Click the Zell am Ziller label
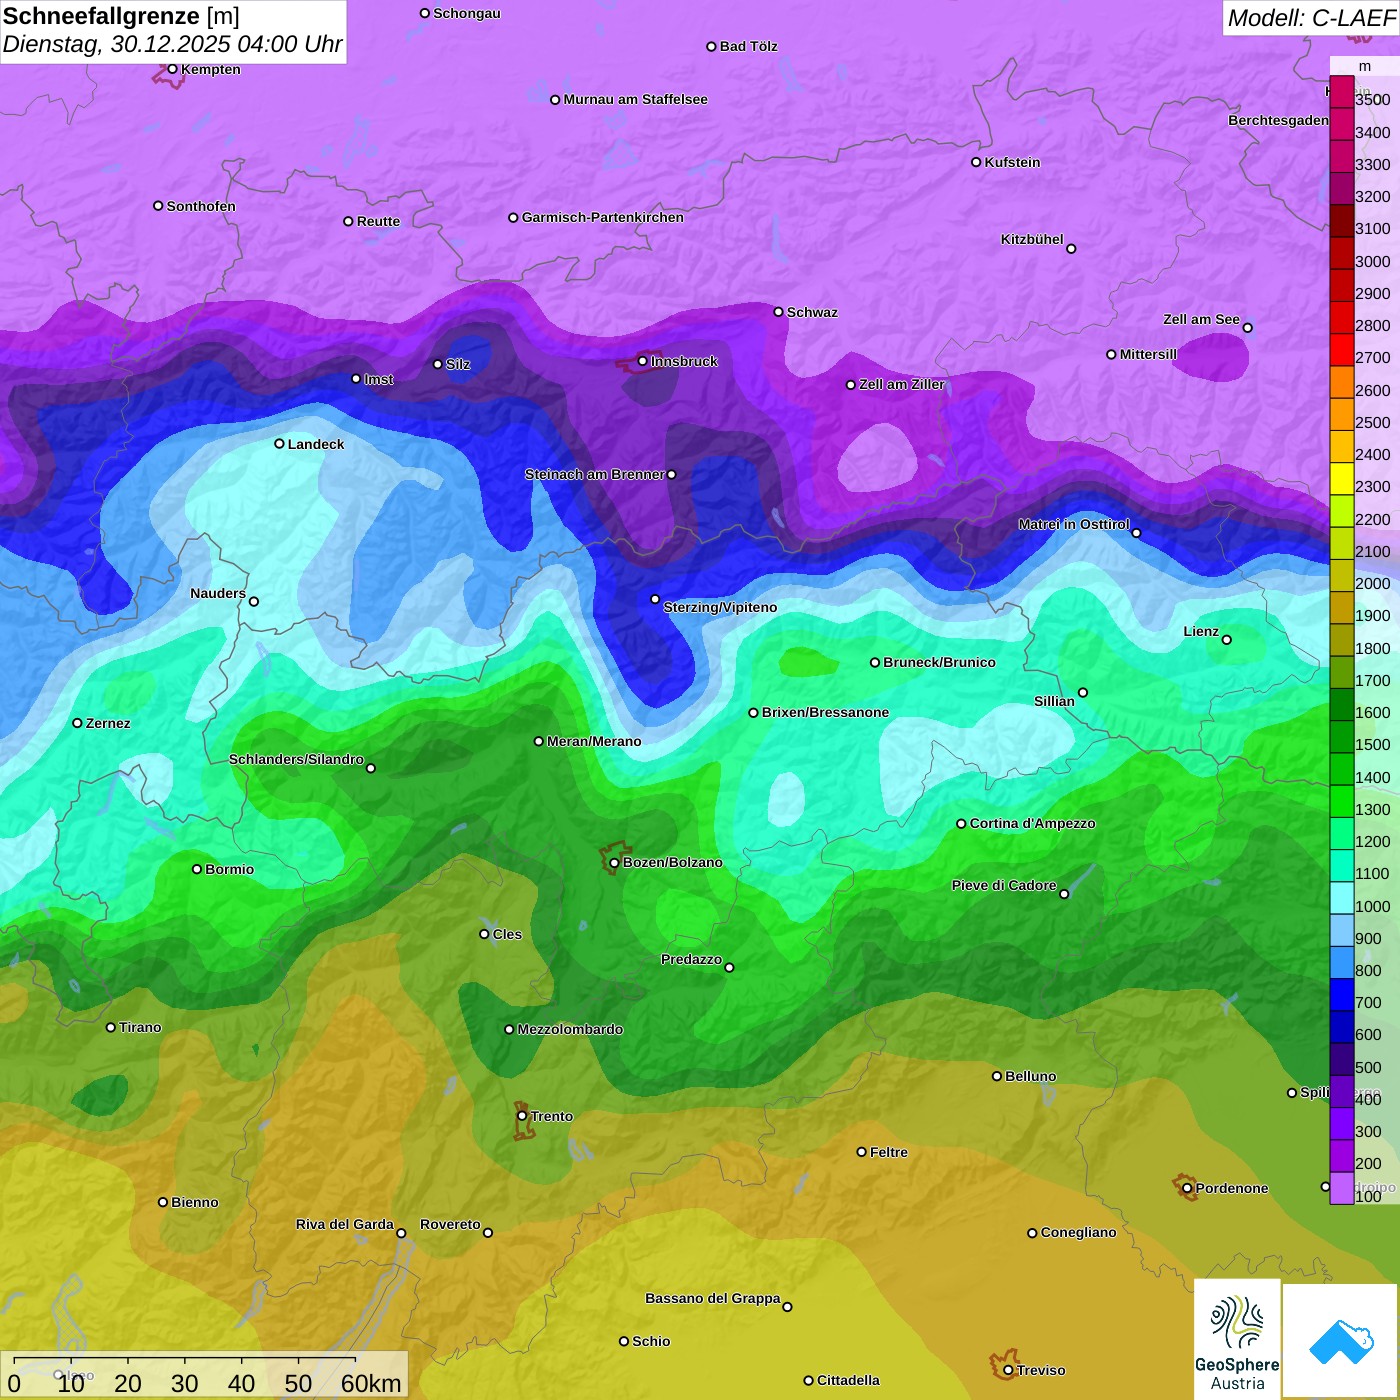This screenshot has height=1400, width=1400. click(902, 384)
